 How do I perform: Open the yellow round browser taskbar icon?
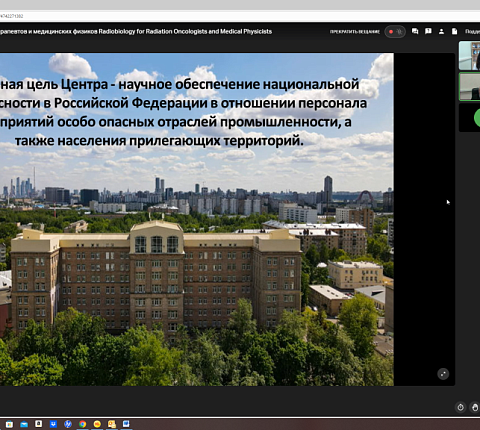97,424
